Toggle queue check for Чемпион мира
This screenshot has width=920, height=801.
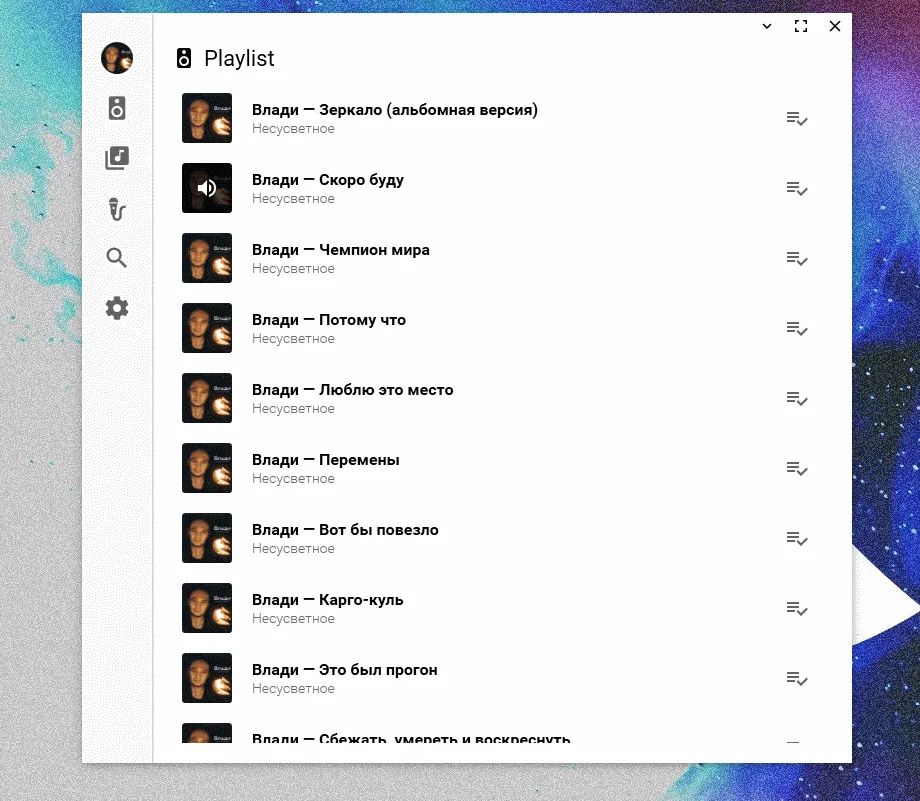(x=797, y=258)
